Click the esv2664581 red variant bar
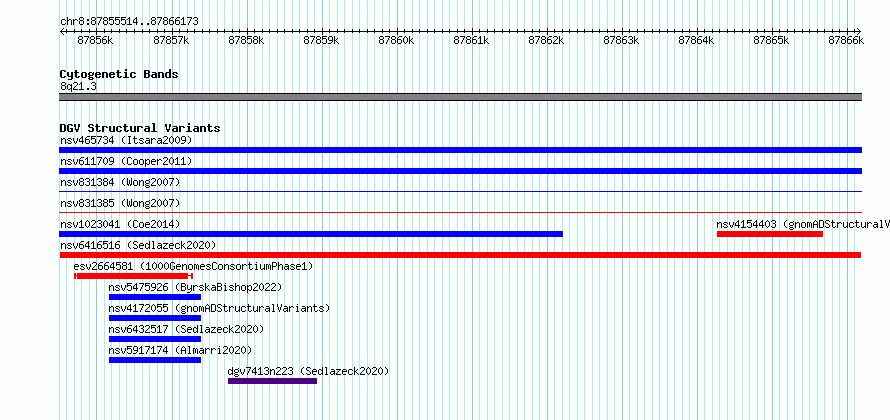This screenshot has width=890, height=420. (133, 276)
